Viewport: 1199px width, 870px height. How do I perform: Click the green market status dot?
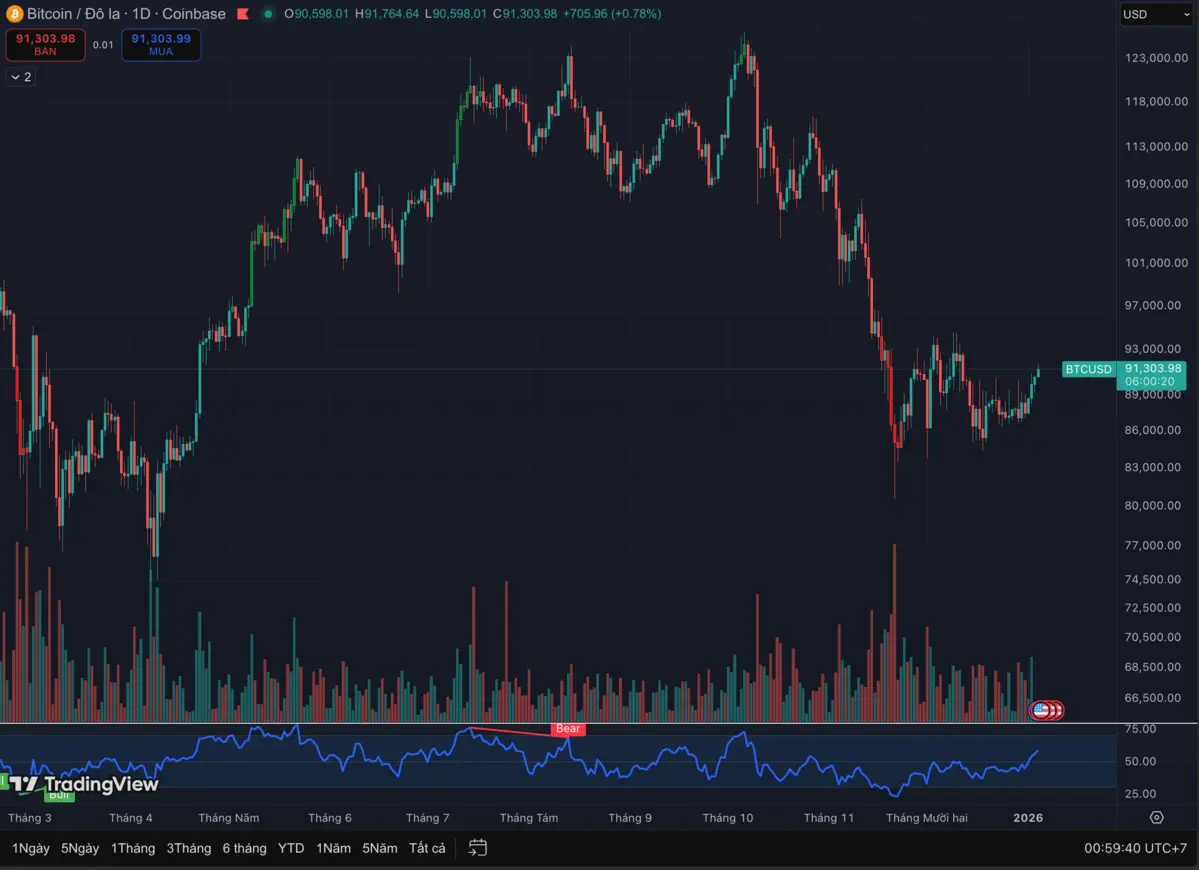268,14
